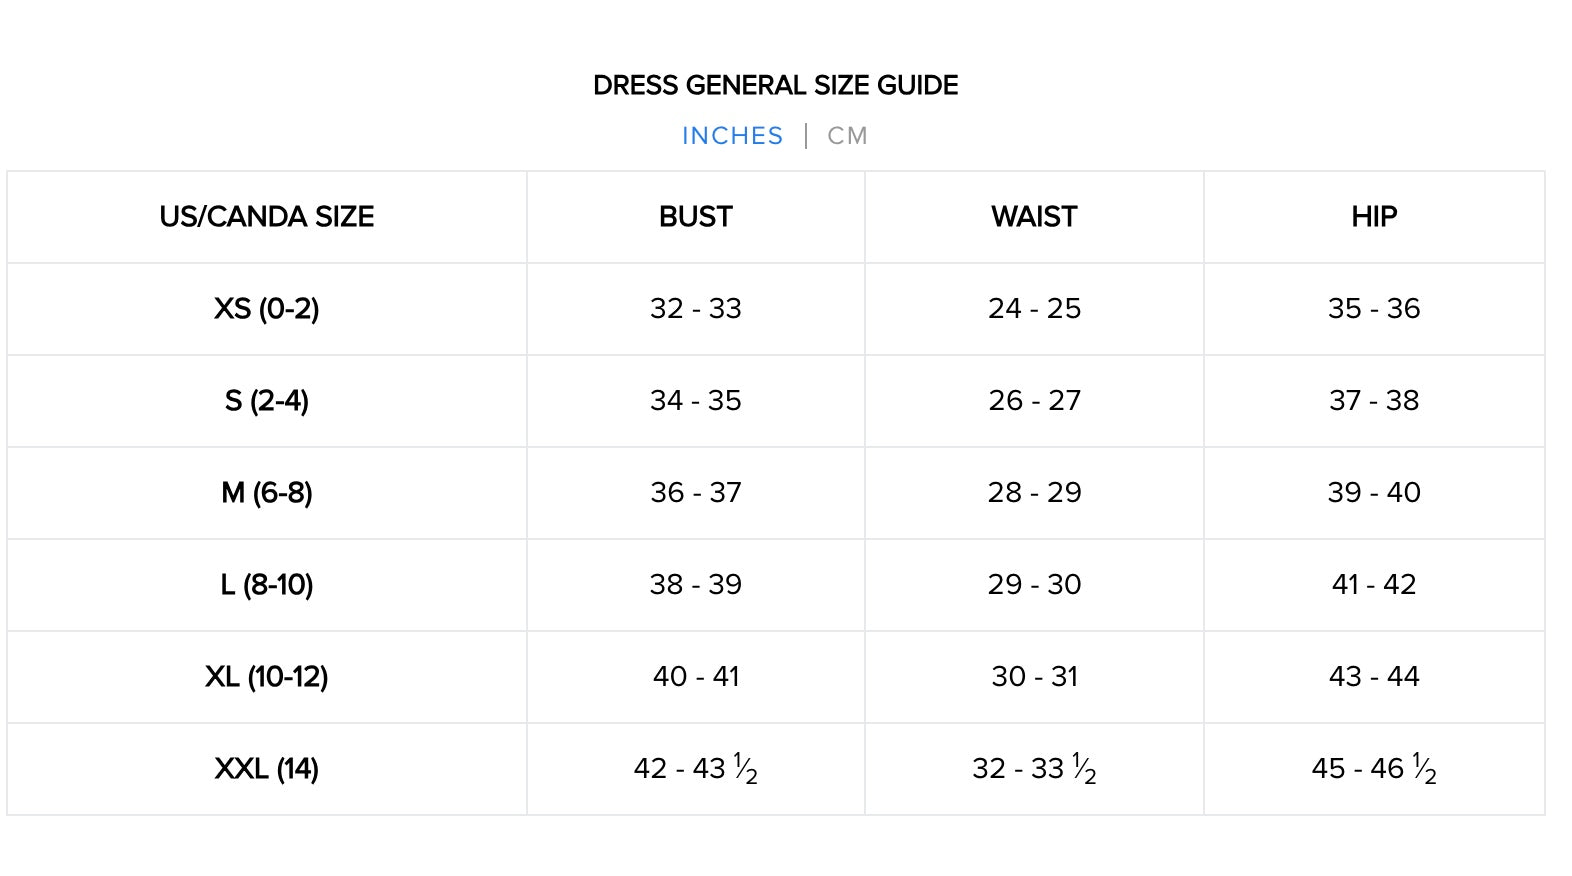Switch to the INCHES unit tab
The width and height of the screenshot is (1572, 876).
point(732,136)
